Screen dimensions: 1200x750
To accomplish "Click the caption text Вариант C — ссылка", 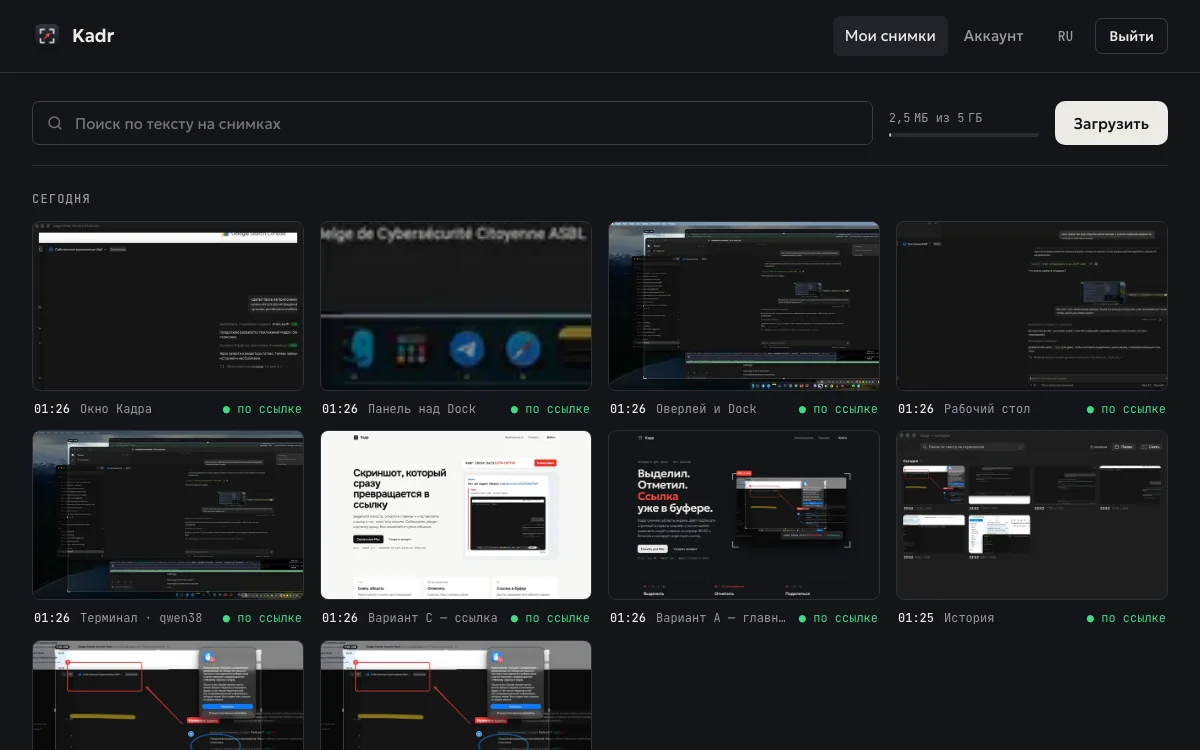I will click(432, 618).
